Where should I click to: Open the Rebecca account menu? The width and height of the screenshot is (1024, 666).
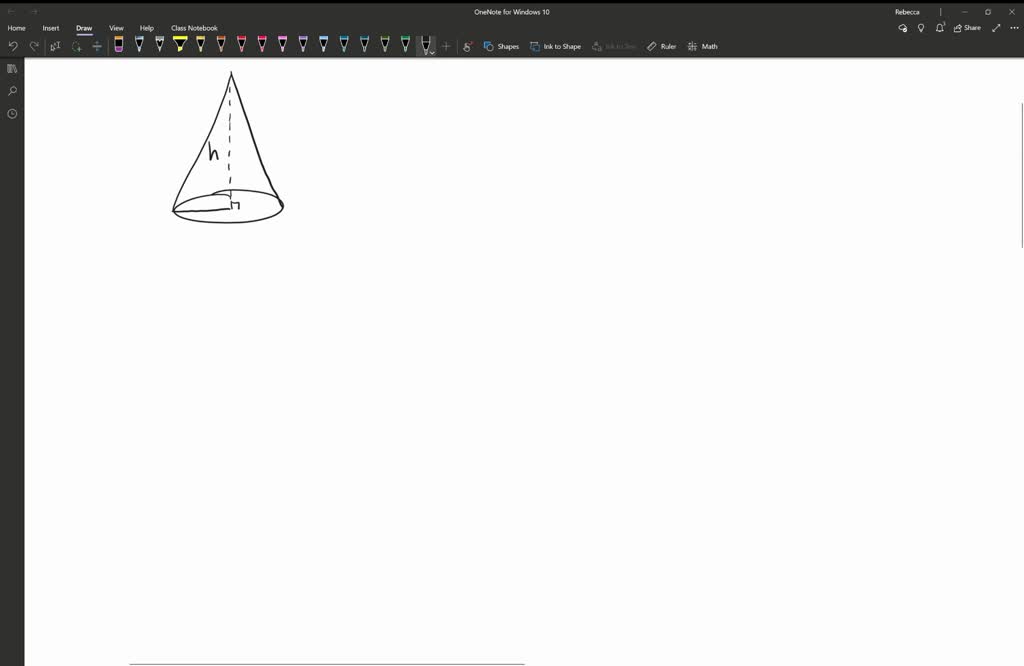907,12
